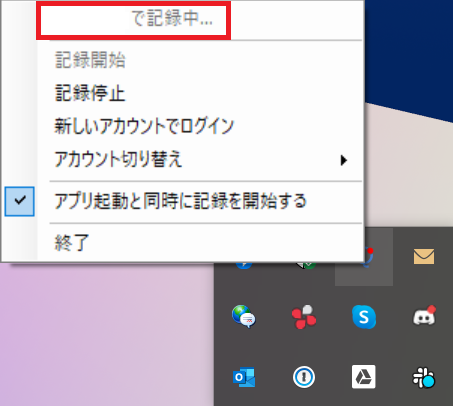Open Google Drive tray icon
Image resolution: width=453 pixels, height=406 pixels.
coord(364,377)
